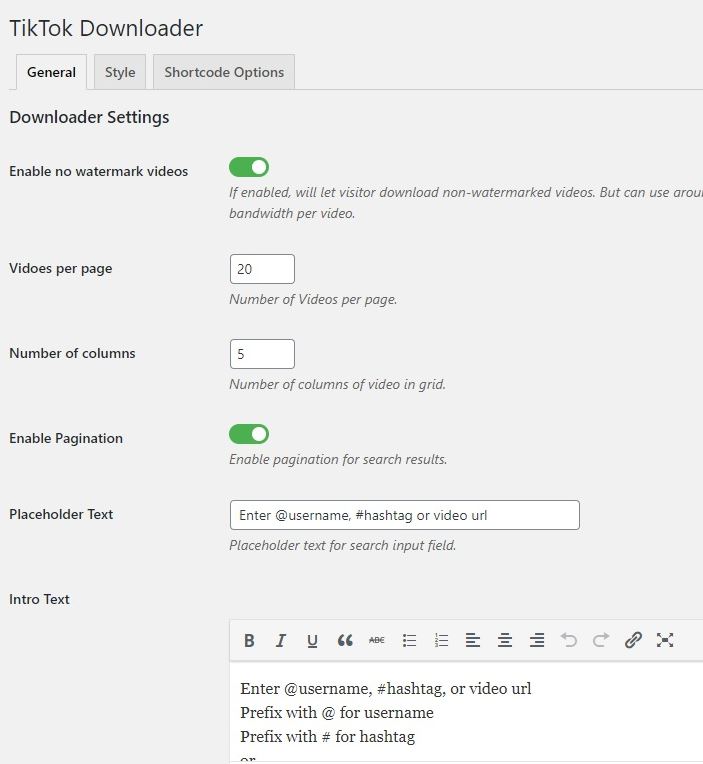703x764 pixels.
Task: Click the 'Downloader Settings' heading
Action: point(89,117)
